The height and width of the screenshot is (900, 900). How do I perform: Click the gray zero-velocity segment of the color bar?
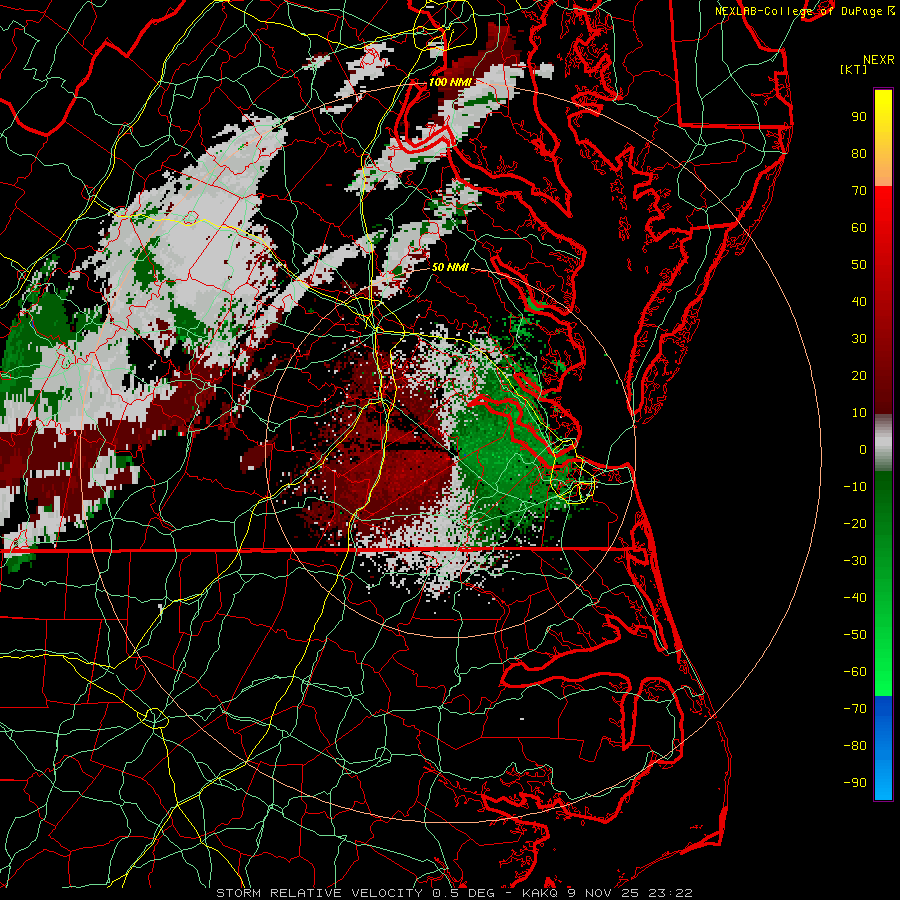click(883, 443)
